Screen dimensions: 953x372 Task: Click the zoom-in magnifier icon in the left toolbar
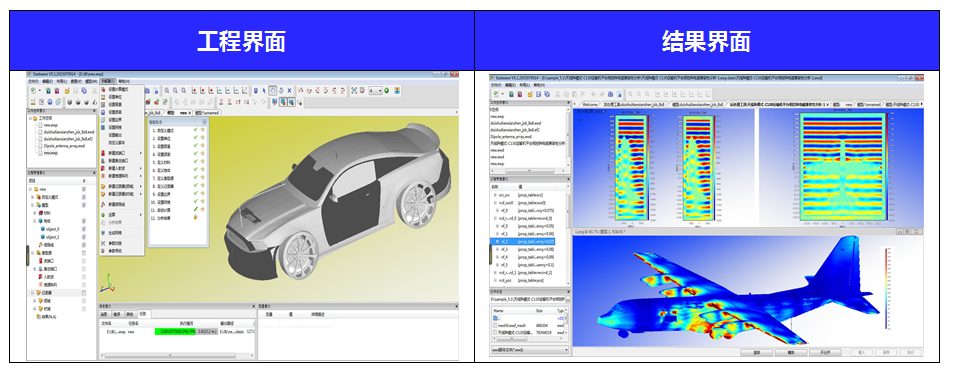pos(167,90)
